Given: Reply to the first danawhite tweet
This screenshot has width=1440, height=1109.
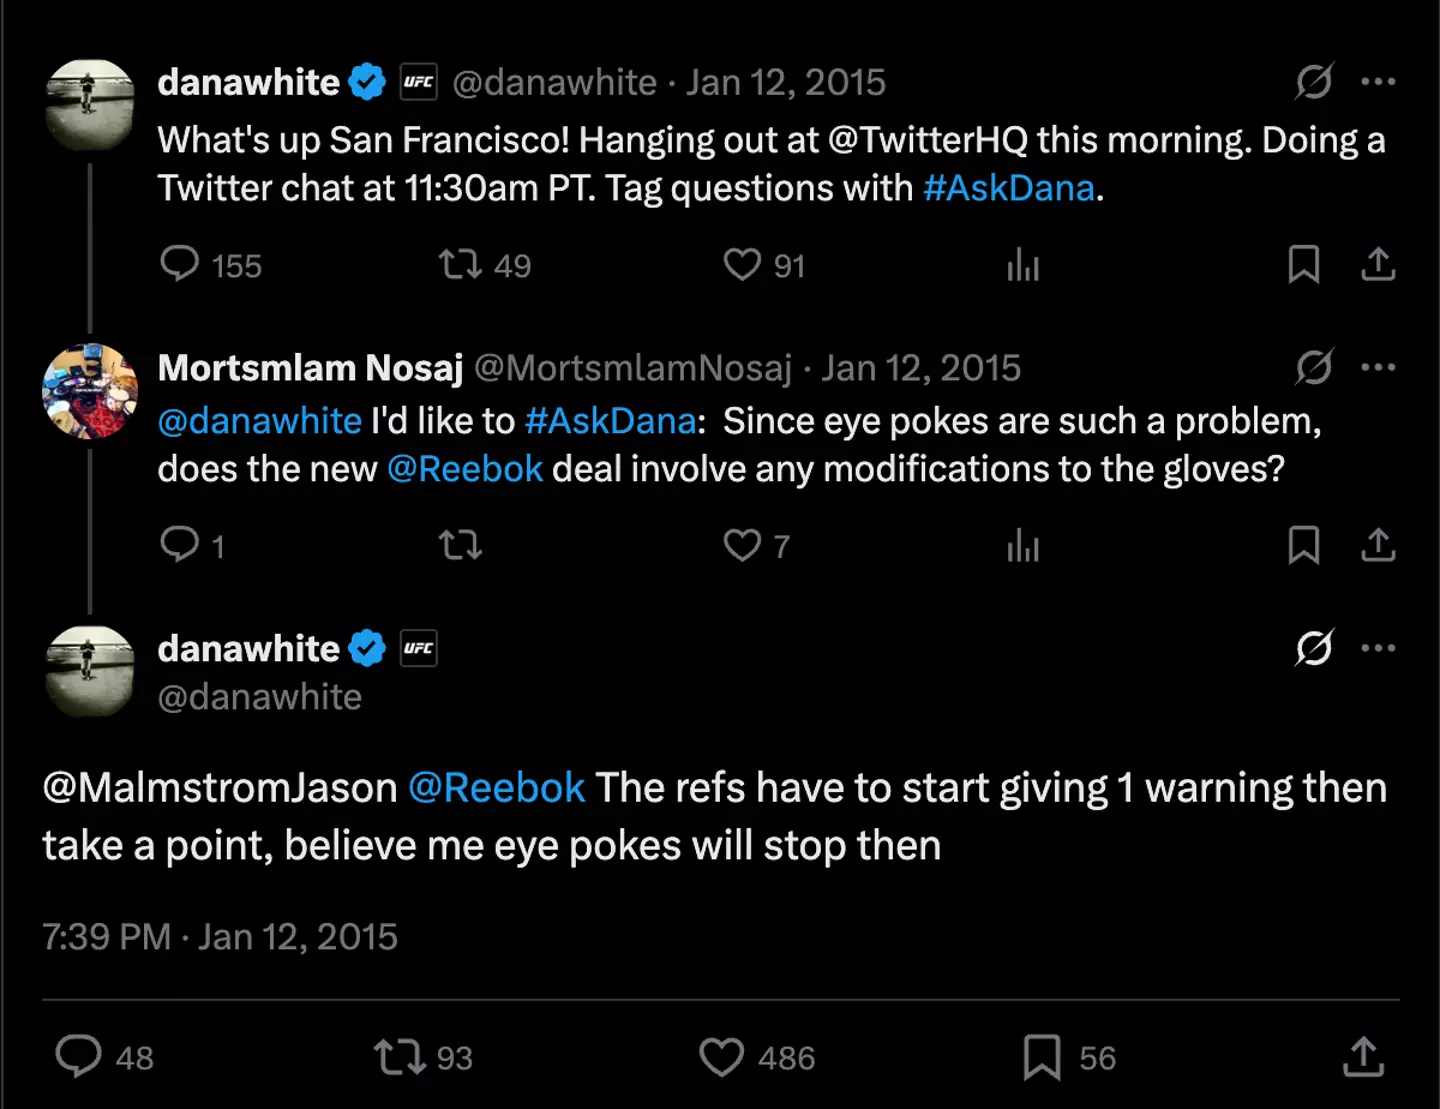Looking at the screenshot, I should 180,264.
